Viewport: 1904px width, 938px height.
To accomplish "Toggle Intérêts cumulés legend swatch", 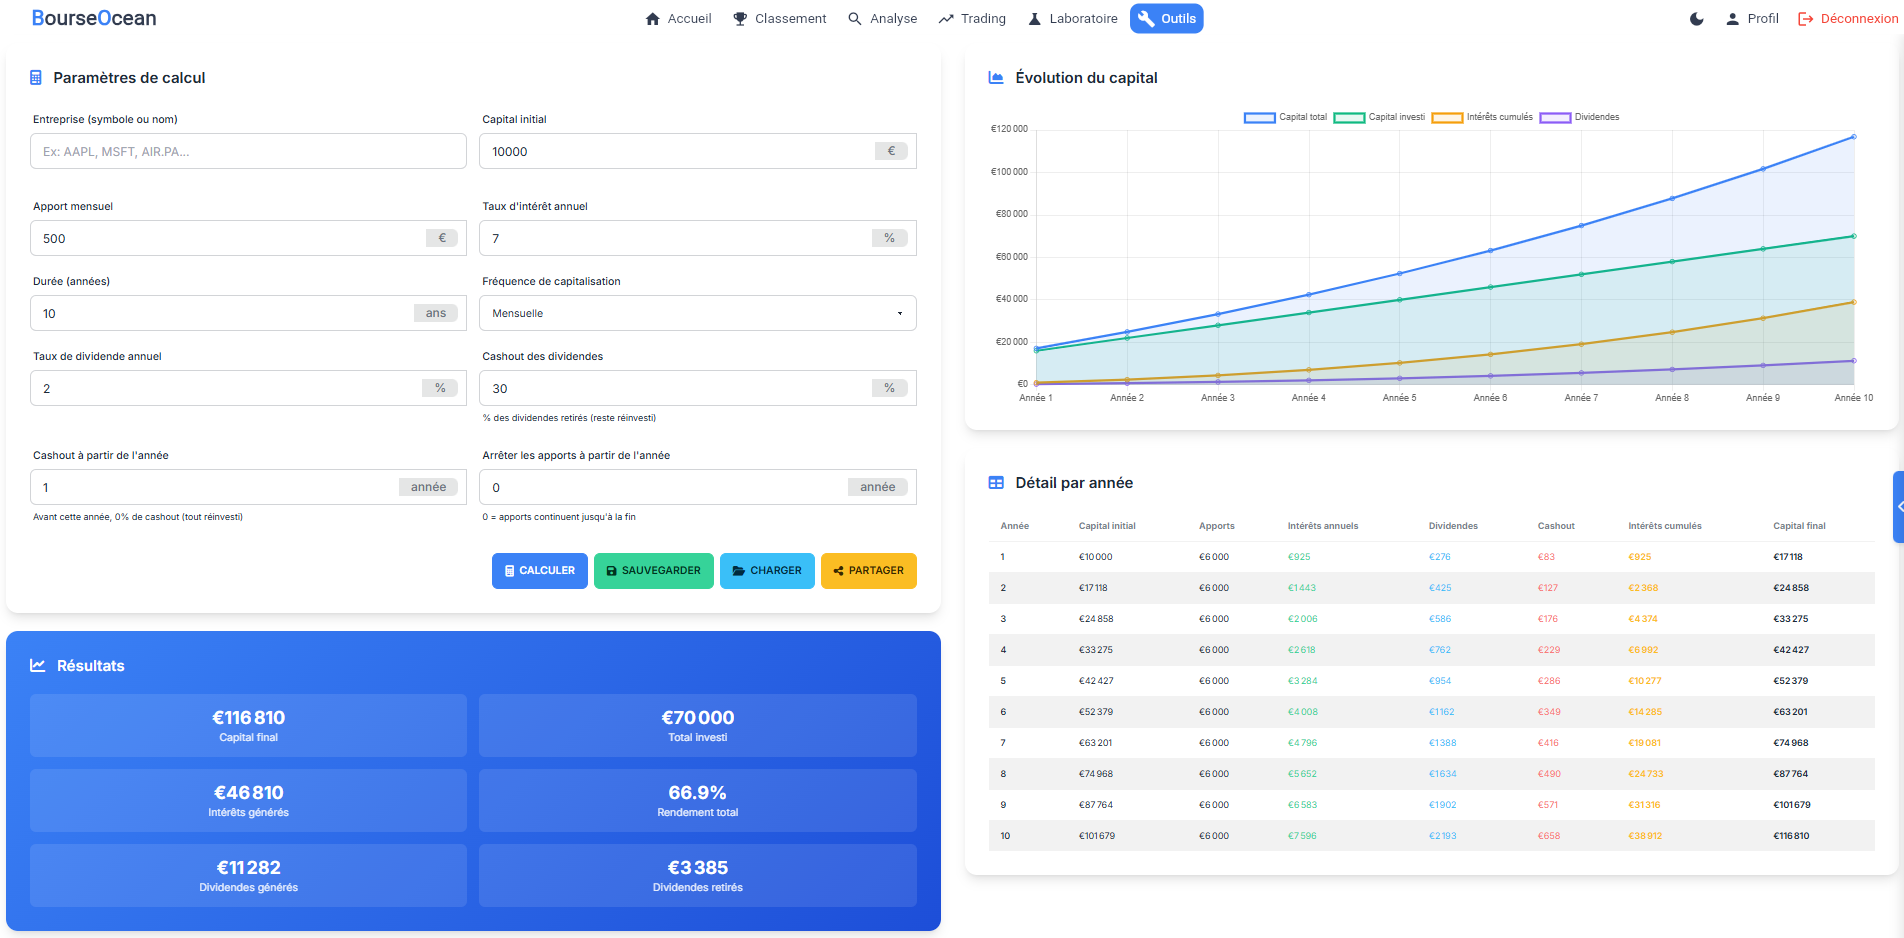I will coord(1447,118).
